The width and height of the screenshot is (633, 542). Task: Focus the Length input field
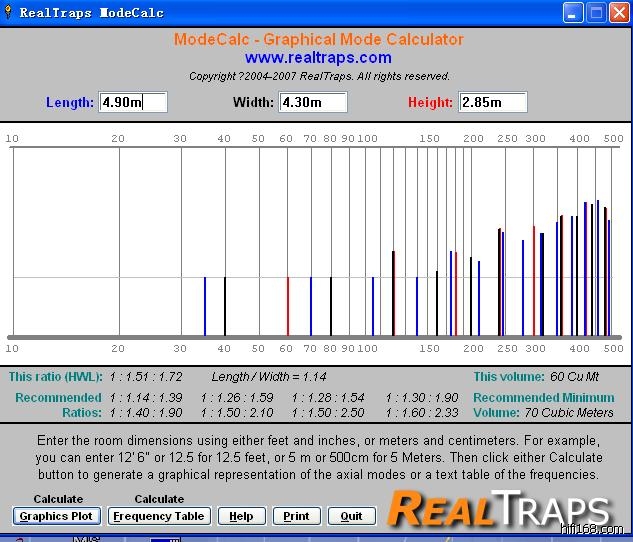pyautogui.click(x=133, y=102)
